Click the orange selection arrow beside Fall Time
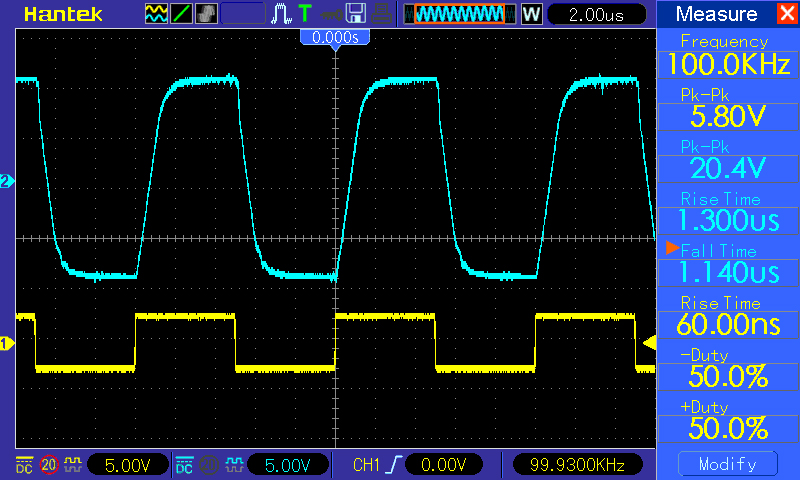800x480 pixels. 672,248
